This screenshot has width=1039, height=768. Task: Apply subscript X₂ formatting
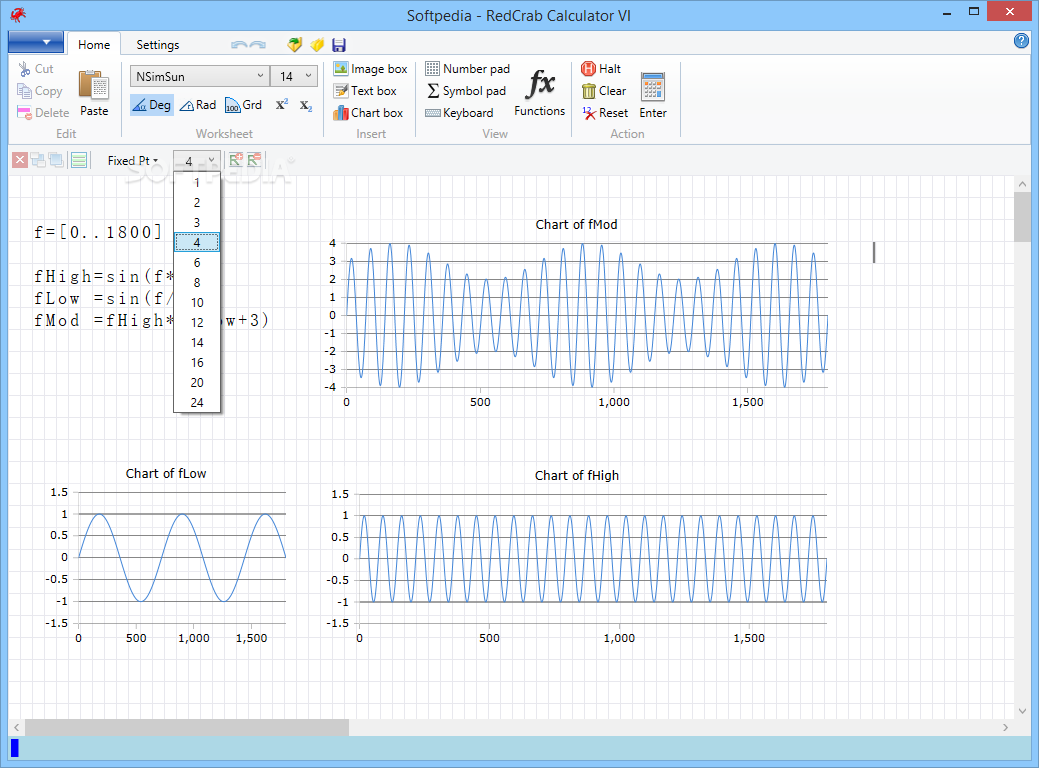point(305,105)
